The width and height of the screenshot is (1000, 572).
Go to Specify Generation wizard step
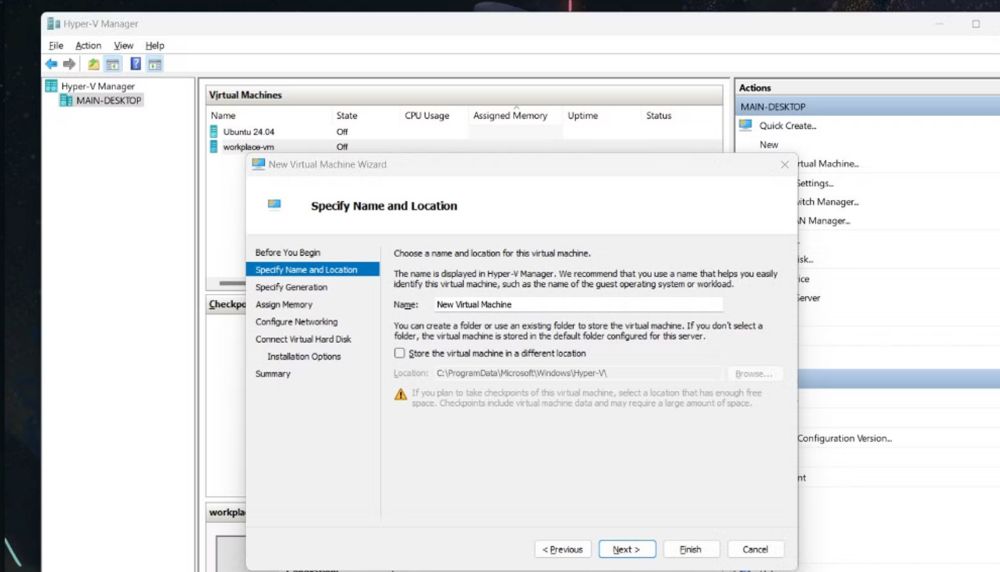[291, 287]
